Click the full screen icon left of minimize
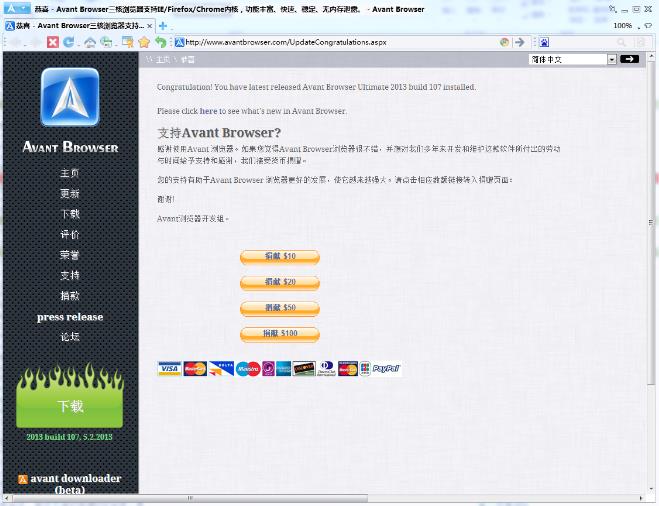659x506 pixels. [x=614, y=8]
